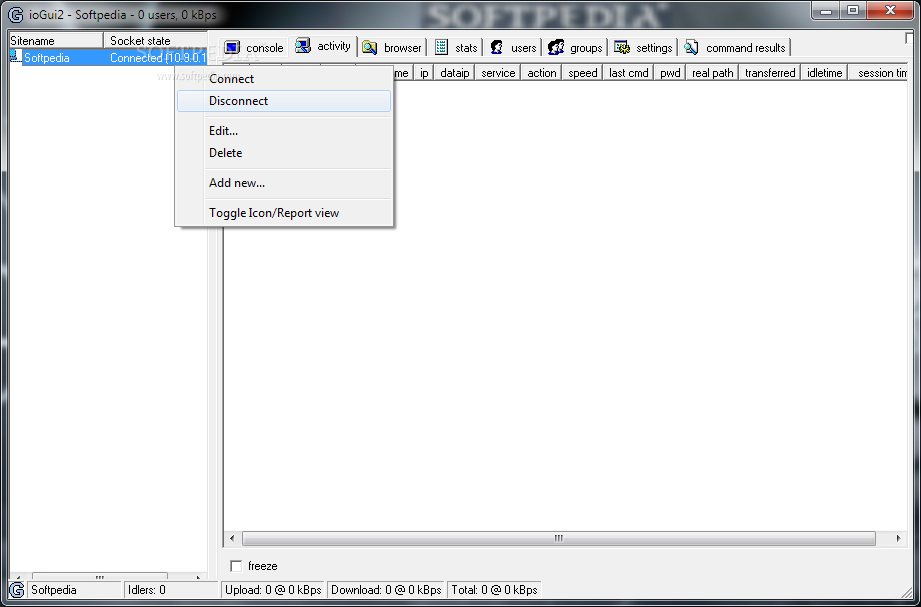Viewport: 921px width, 607px height.
Task: Click the Softpedia site computer icon
Action: (x=16, y=57)
